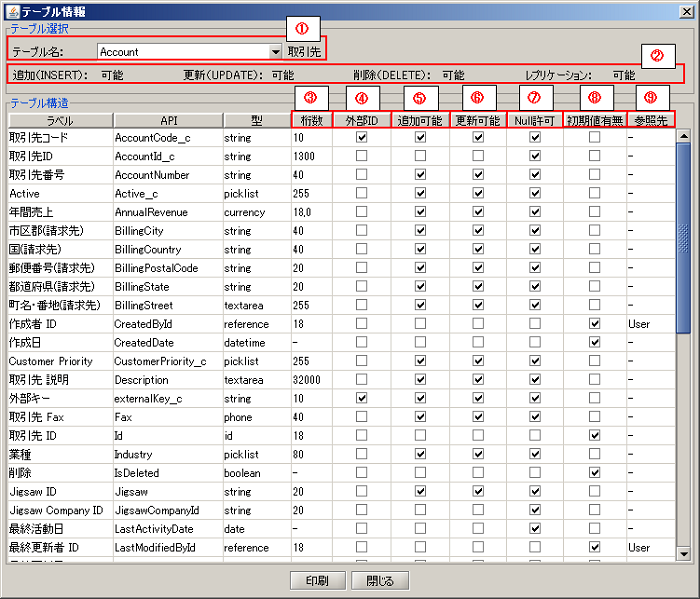This screenshot has height=599, width=700.
Task: Select the Customer Priority label cell
Action: click(60, 361)
